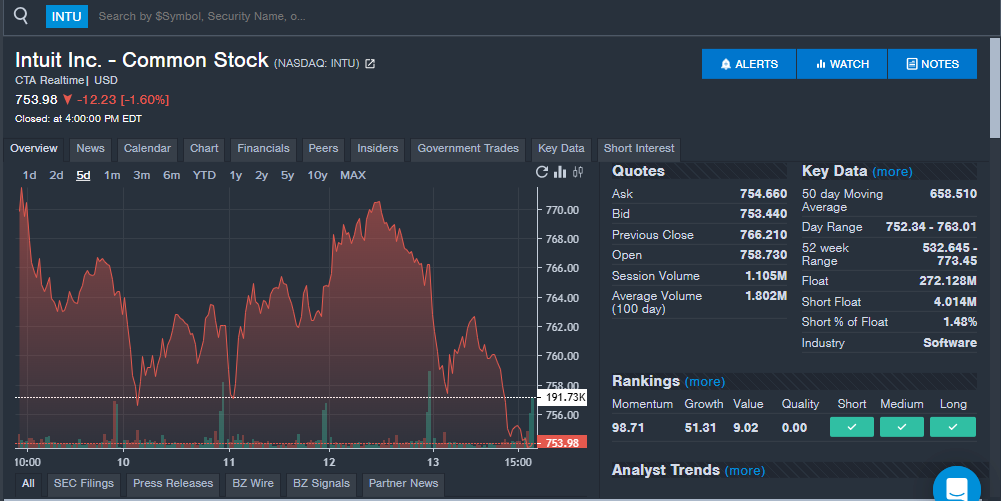Select 6m chart range
This screenshot has height=501, width=1001.
(172, 176)
